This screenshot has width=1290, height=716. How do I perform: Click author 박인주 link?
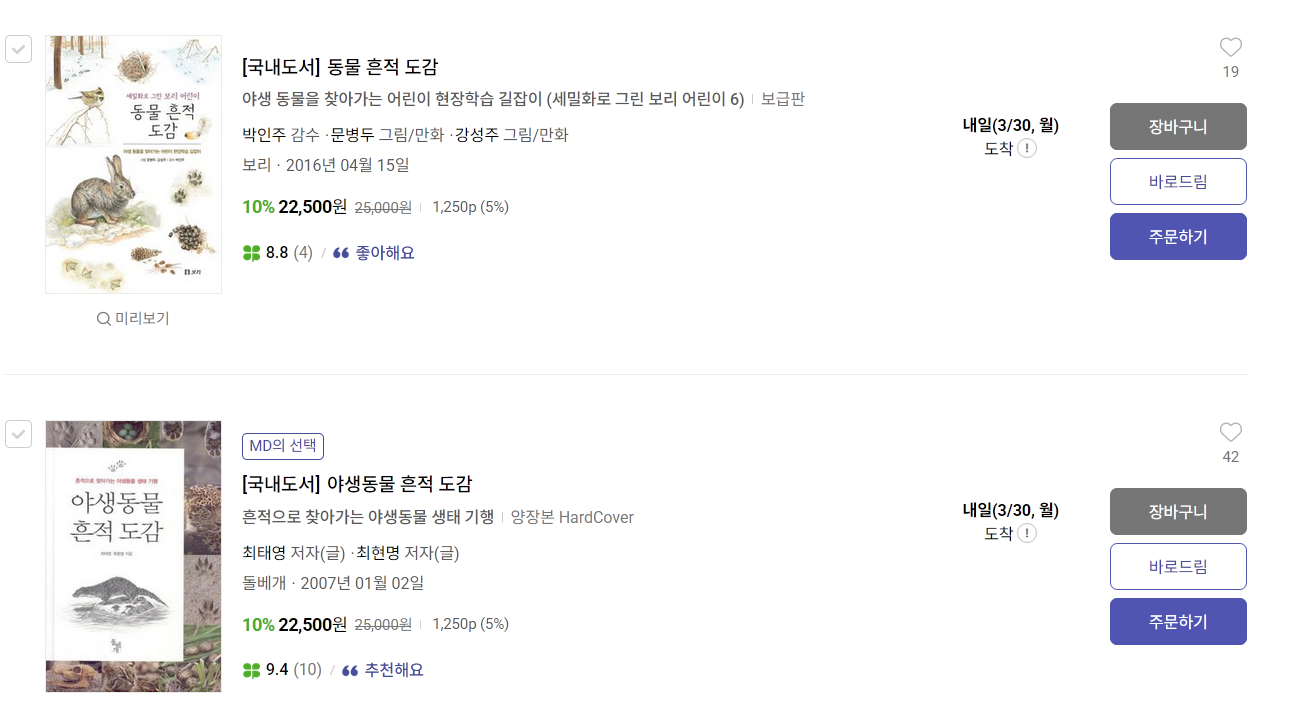264,135
